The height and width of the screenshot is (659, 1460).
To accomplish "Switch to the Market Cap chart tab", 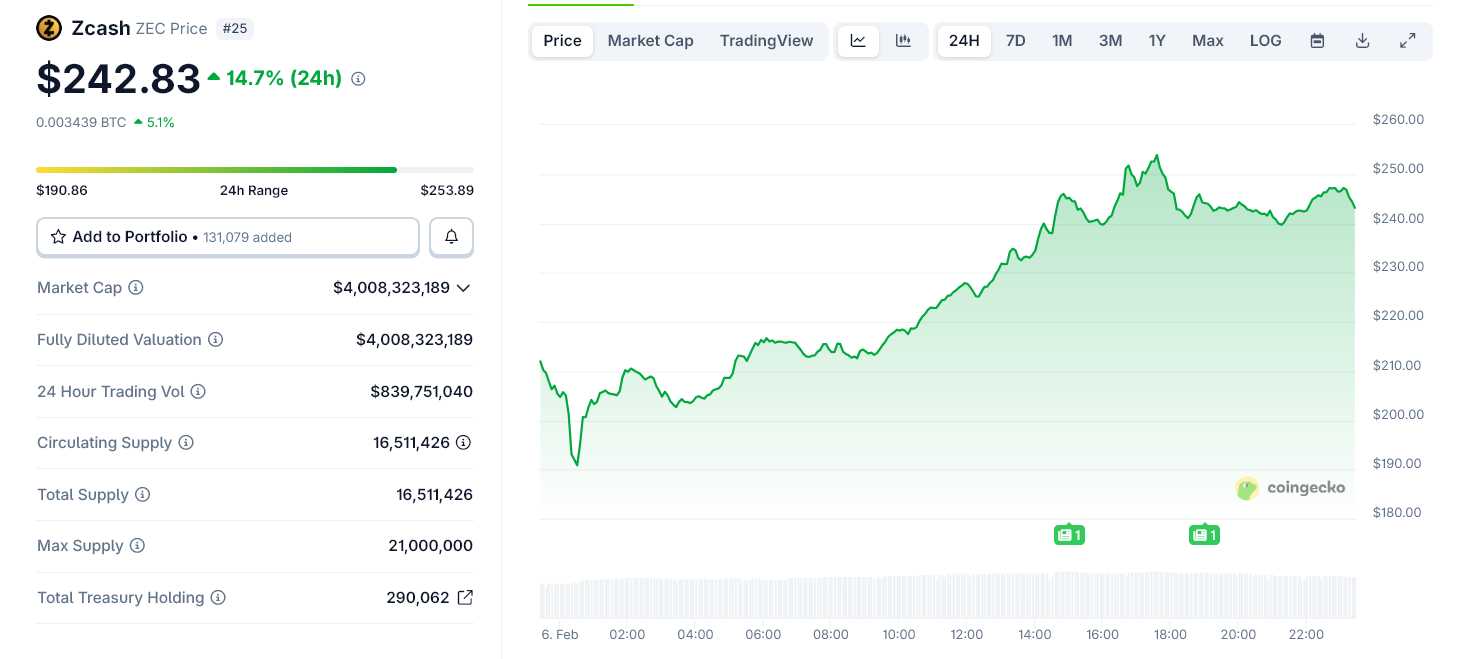I will coord(650,41).
